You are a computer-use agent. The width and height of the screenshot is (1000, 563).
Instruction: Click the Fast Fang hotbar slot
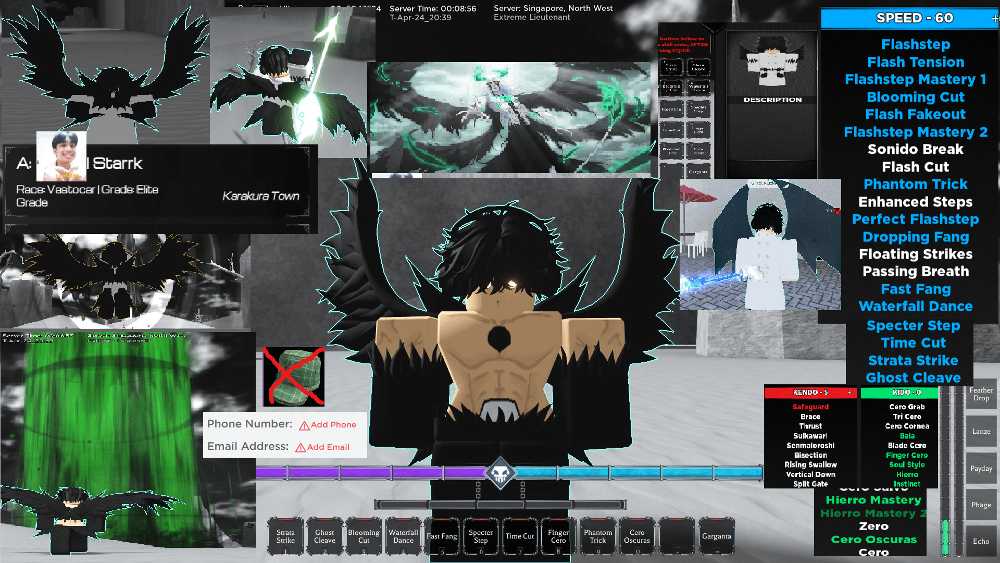click(x=442, y=536)
